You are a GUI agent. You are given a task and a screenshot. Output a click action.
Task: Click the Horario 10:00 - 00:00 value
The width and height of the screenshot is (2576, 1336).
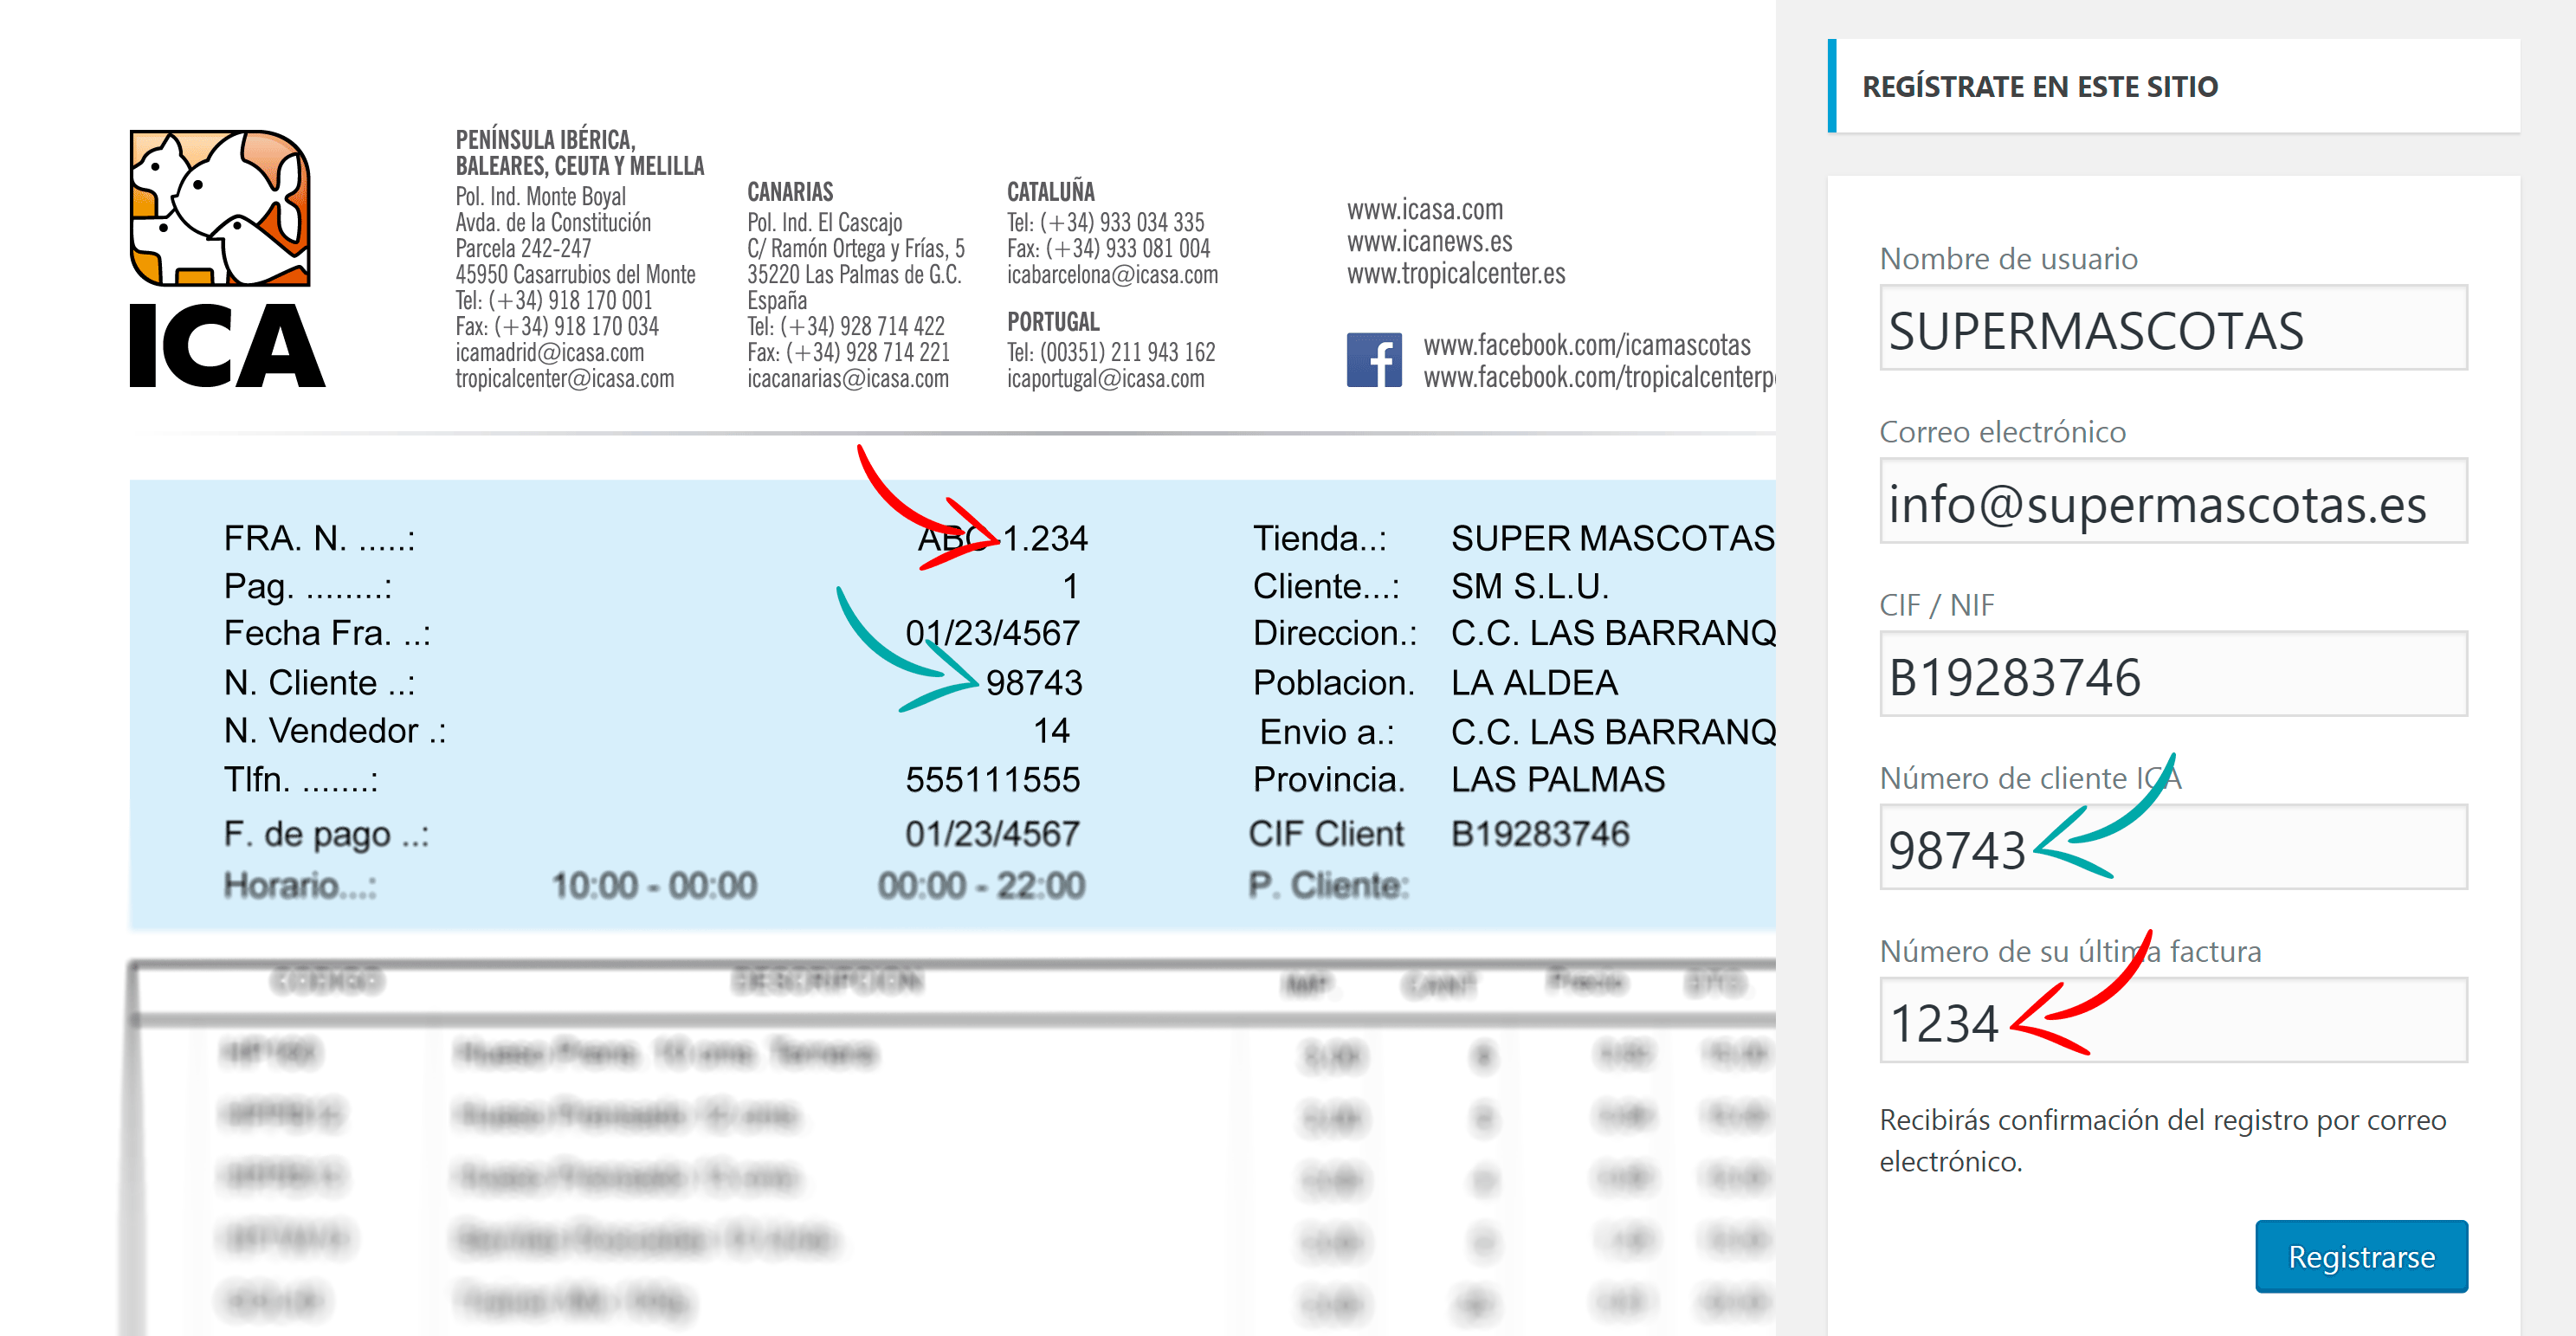654,885
